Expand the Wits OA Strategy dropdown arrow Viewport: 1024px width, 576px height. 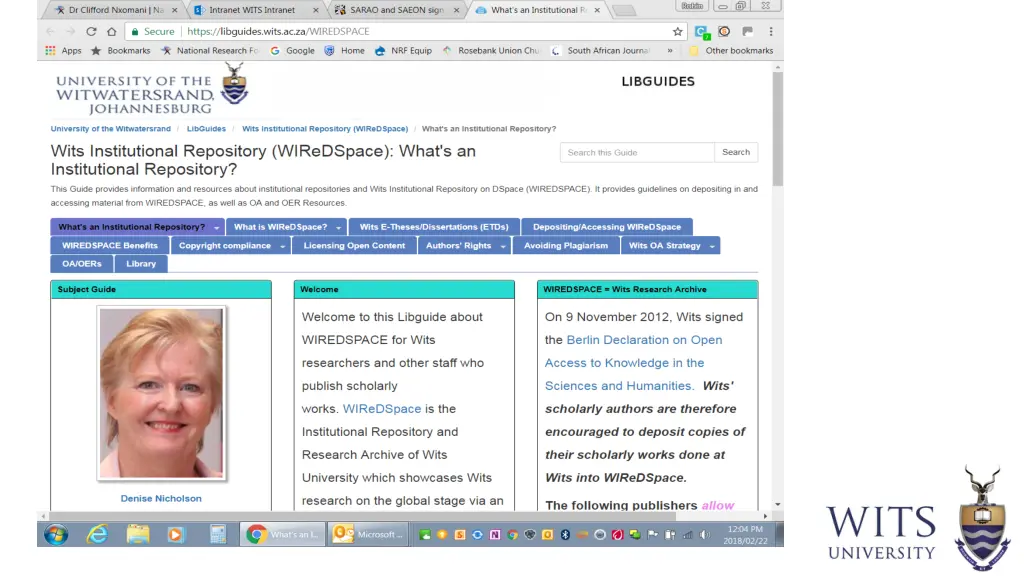(x=712, y=246)
